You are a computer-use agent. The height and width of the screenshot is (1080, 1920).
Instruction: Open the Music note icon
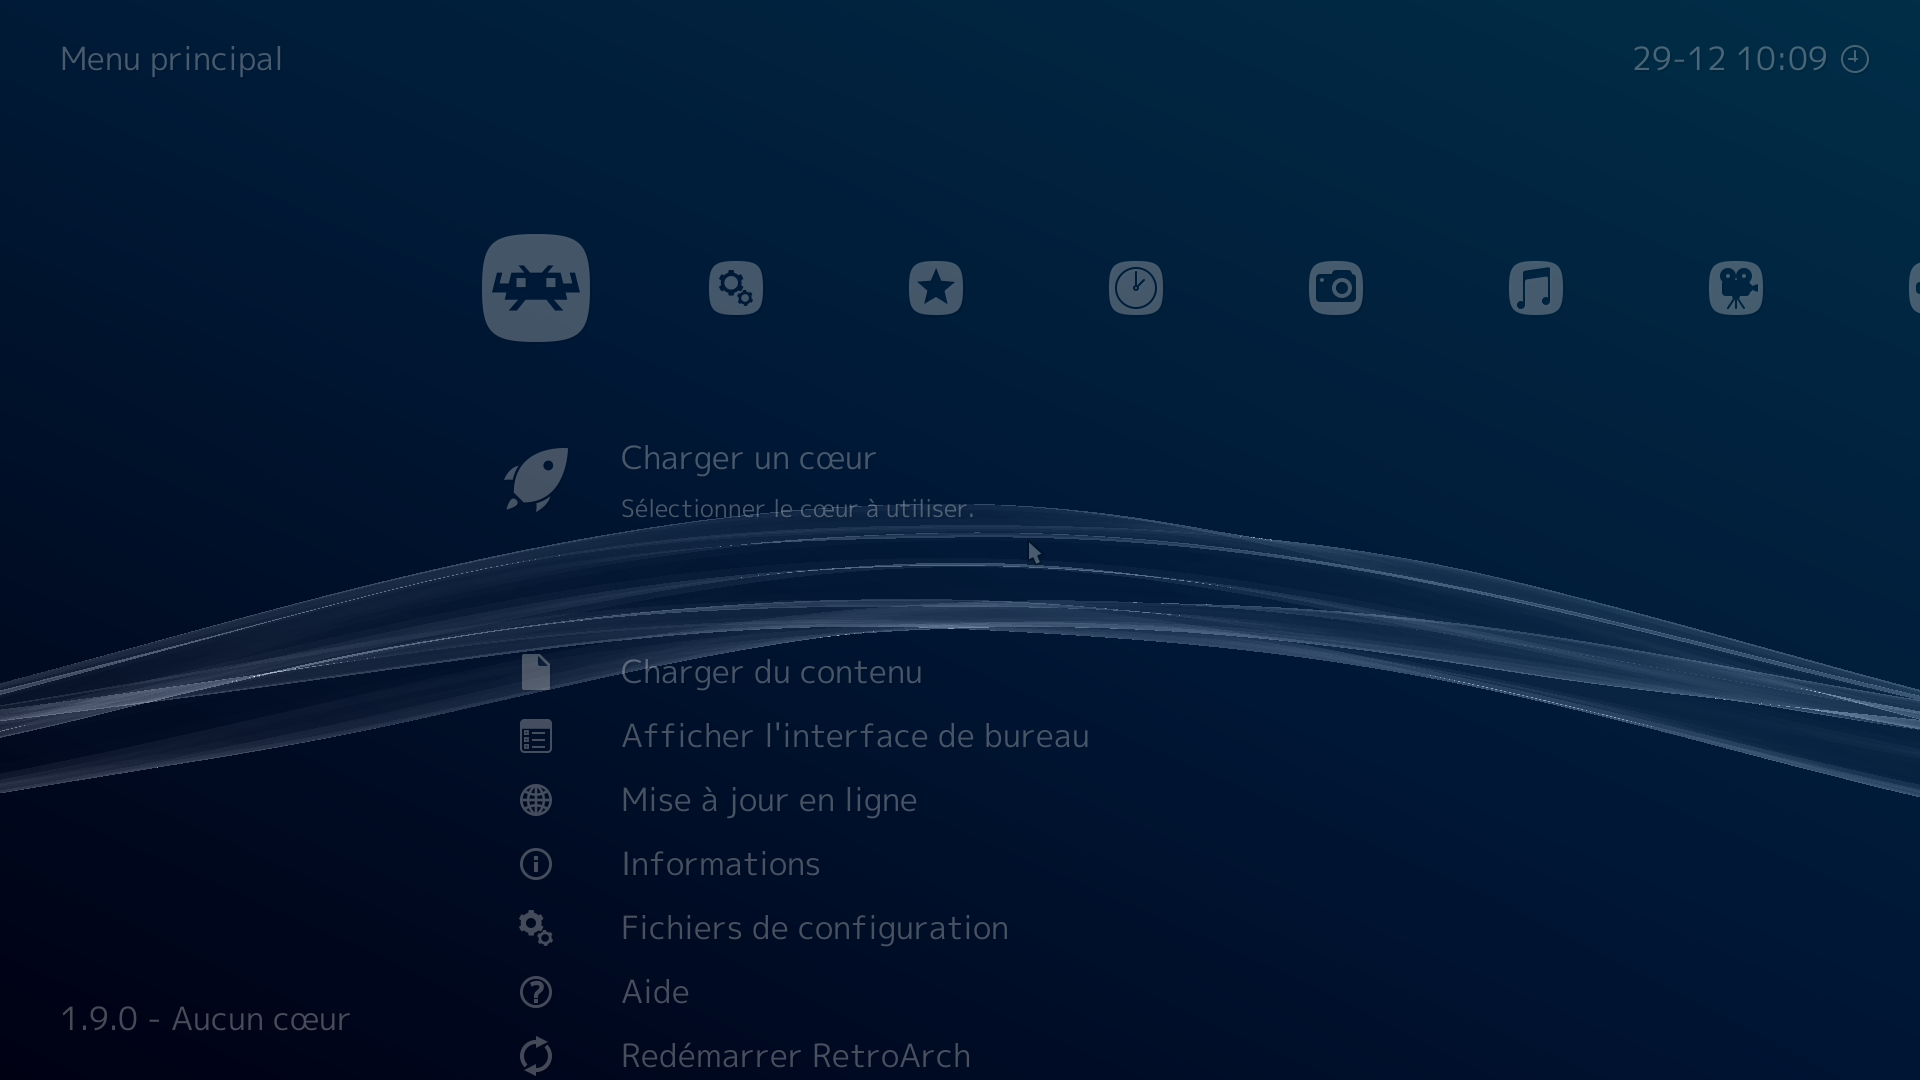[x=1535, y=288]
